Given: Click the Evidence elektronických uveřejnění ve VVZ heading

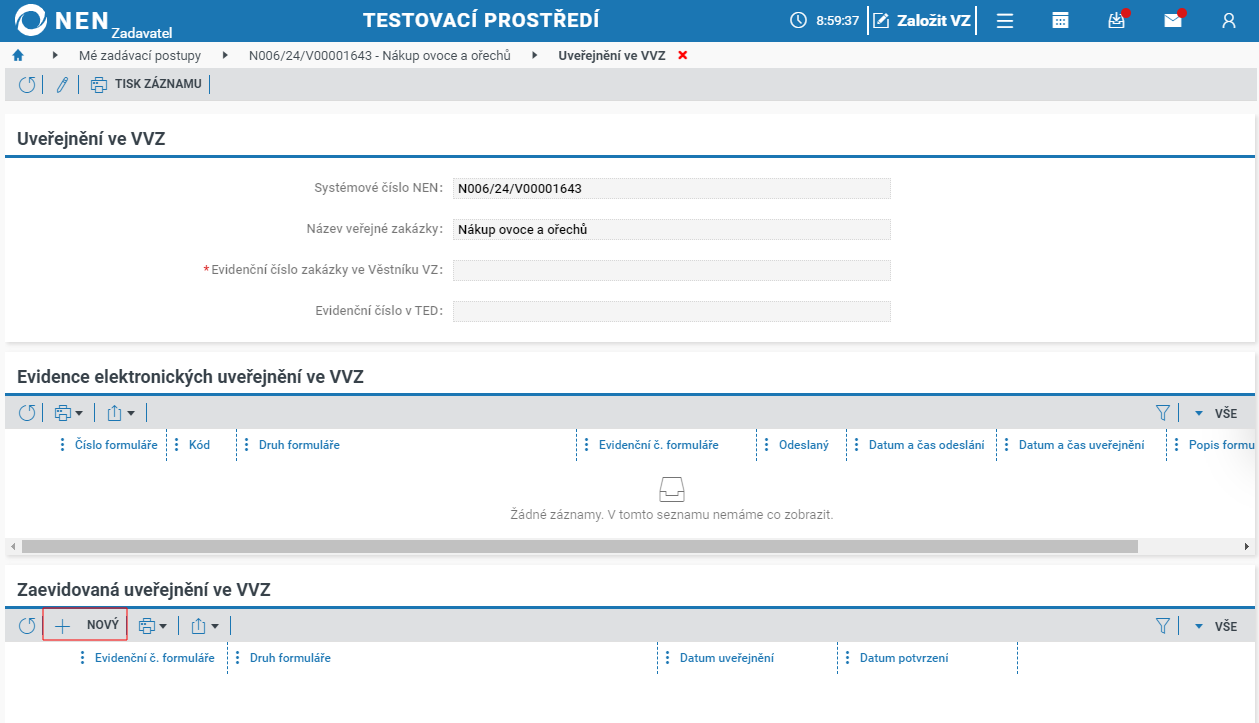Looking at the screenshot, I should [191, 377].
